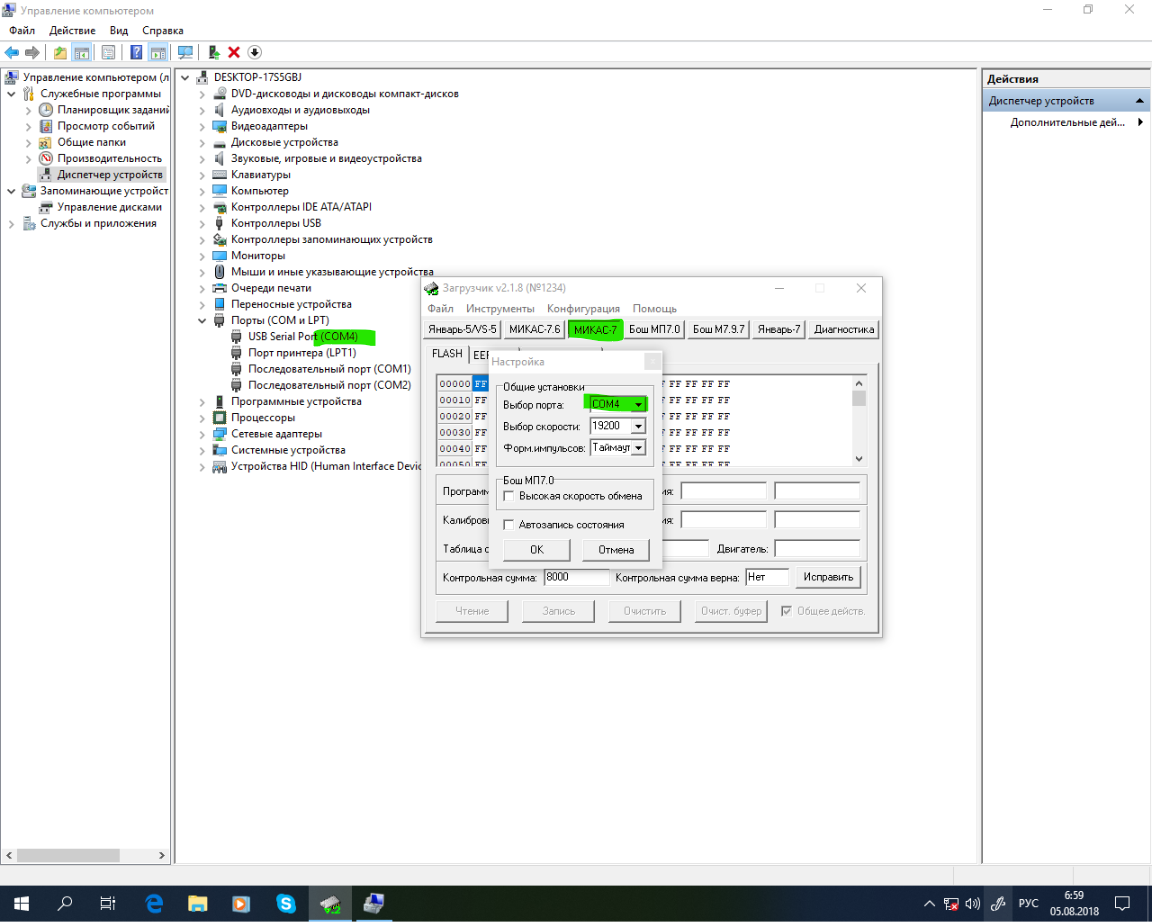Expand the Видеоадаптеры tree node

[202, 126]
